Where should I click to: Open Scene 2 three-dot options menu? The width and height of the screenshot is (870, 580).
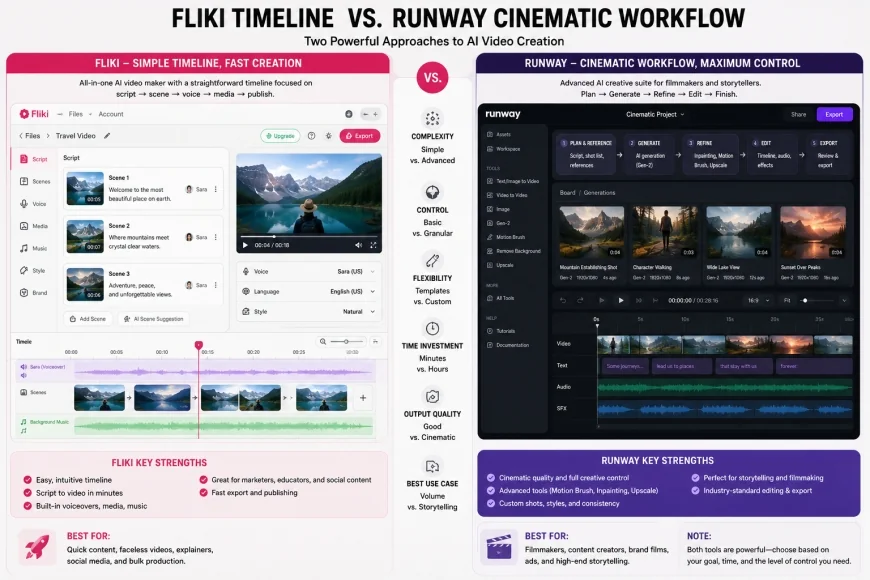(x=215, y=237)
